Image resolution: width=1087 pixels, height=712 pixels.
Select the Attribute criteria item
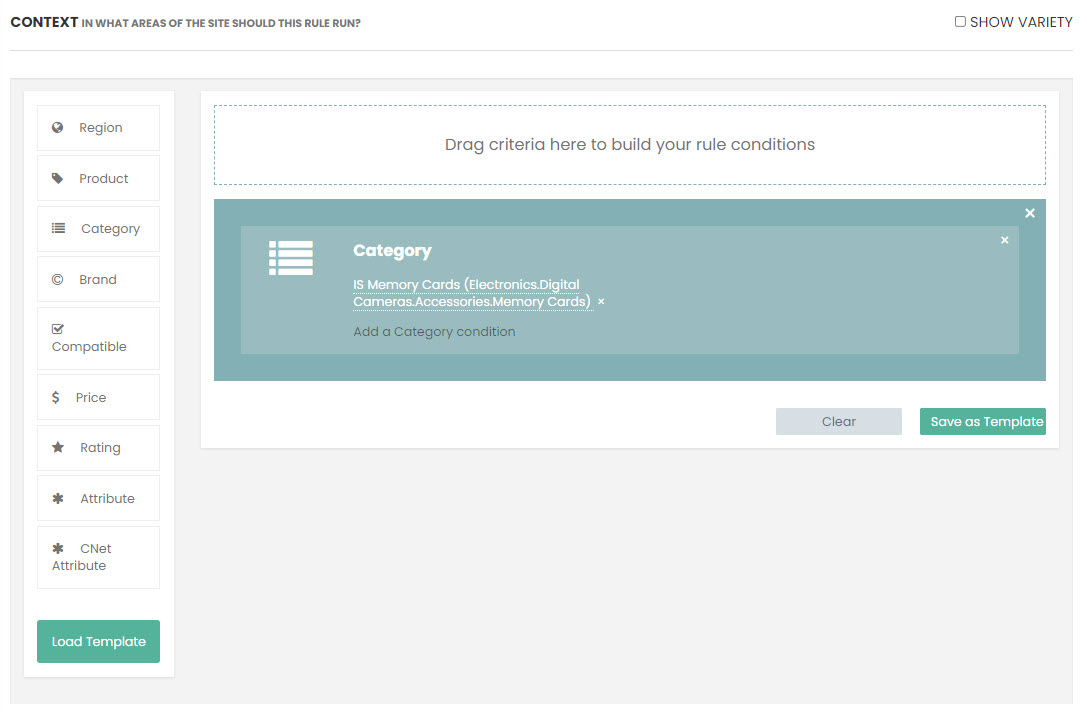point(98,498)
